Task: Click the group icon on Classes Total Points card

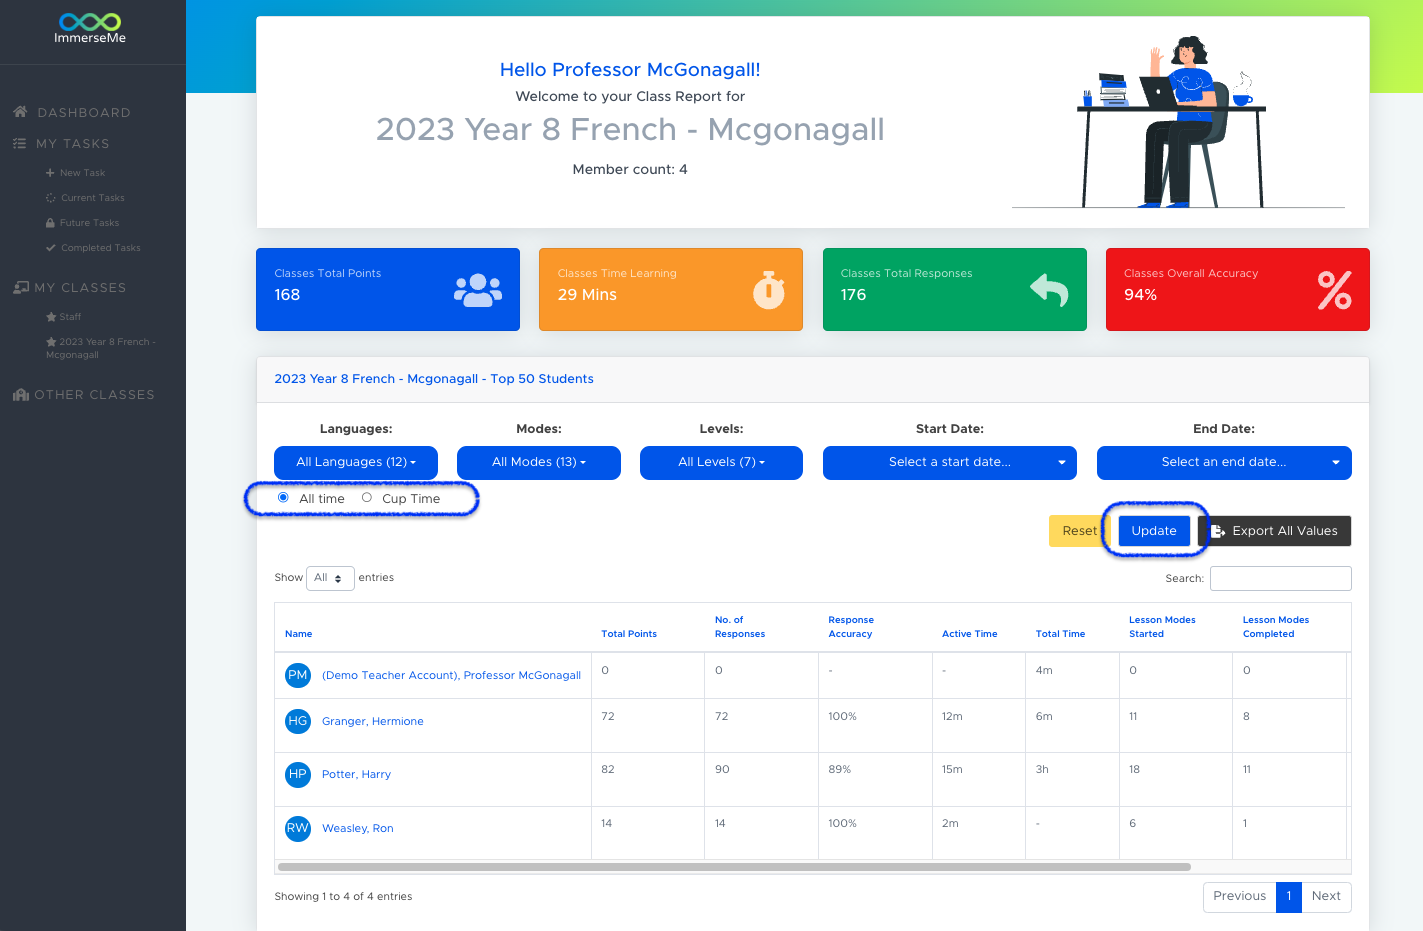Action: (478, 290)
